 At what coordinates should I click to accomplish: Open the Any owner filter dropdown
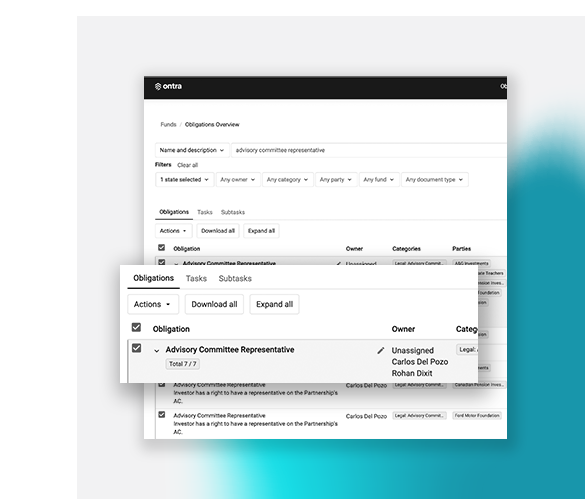pyautogui.click(x=238, y=180)
